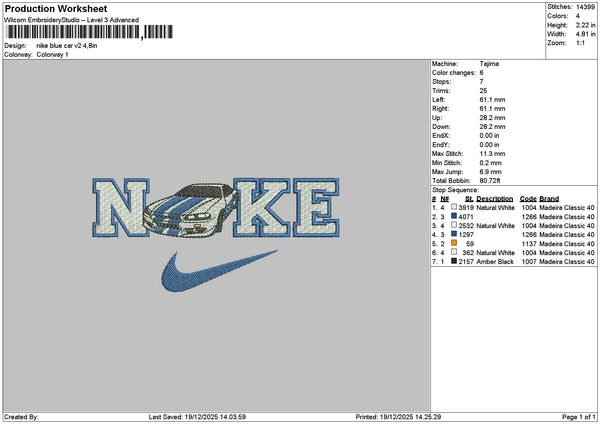Image resolution: width=600 pixels, height=424 pixels.
Task: Click the 'Description' column header
Action: point(495,199)
